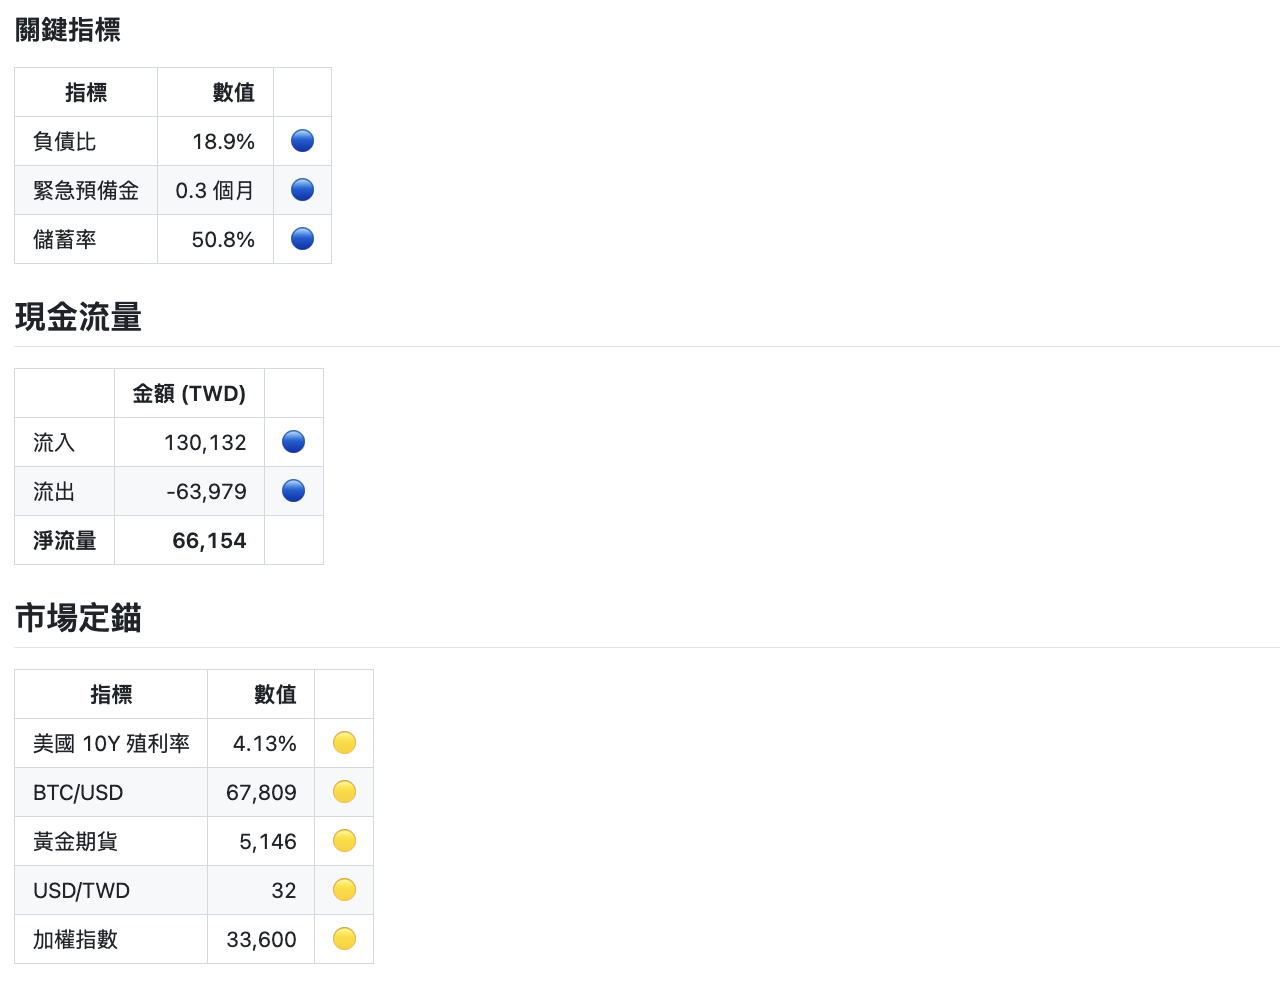
Task: Click the yellow circle icon for 黃金期貨
Action: [x=343, y=840]
